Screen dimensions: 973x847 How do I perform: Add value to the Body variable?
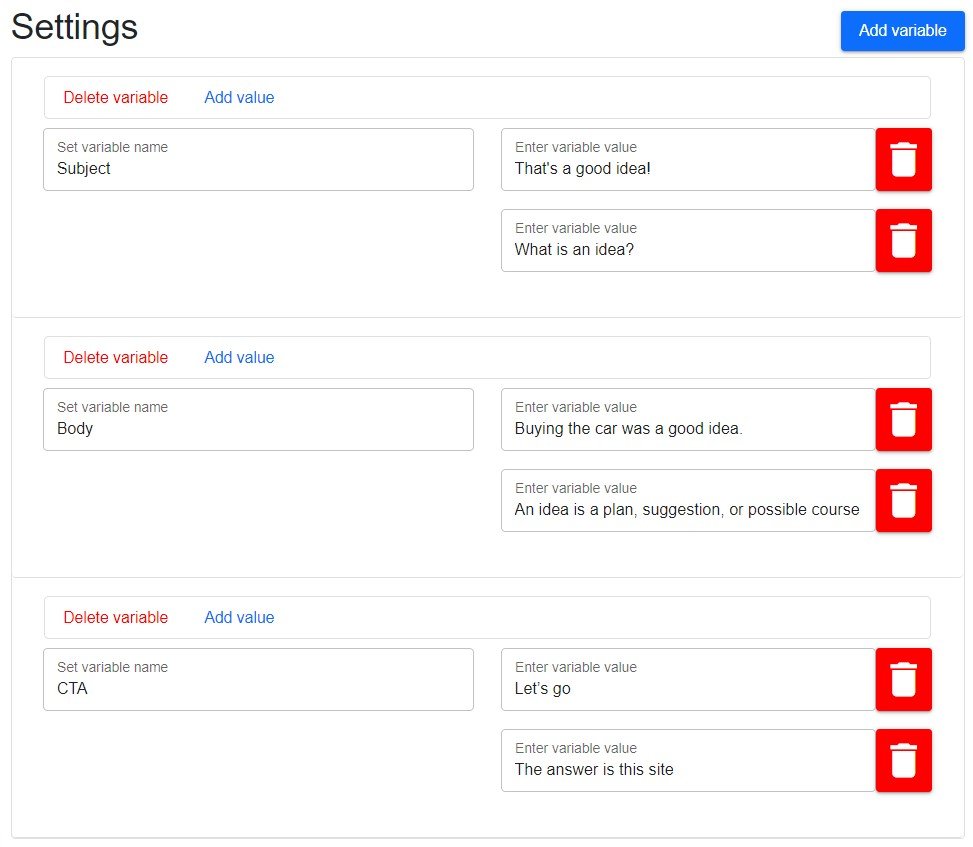pyautogui.click(x=239, y=357)
